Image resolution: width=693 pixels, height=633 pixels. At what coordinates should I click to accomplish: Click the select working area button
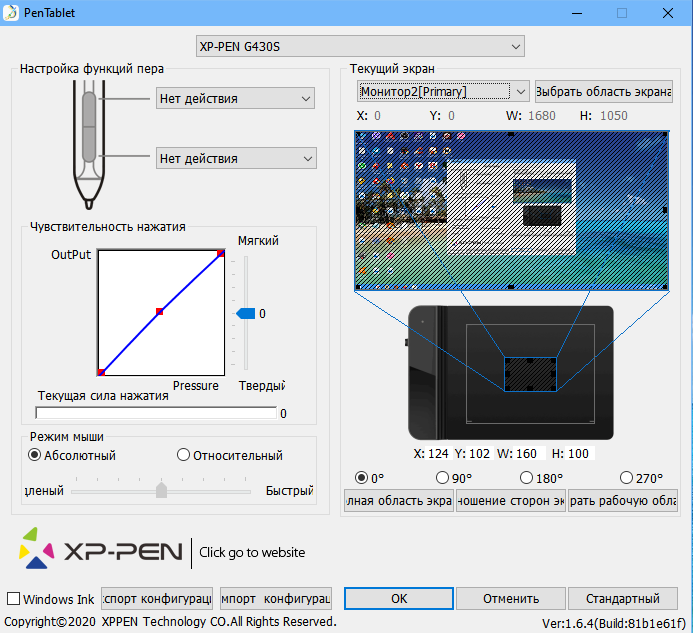click(x=623, y=501)
